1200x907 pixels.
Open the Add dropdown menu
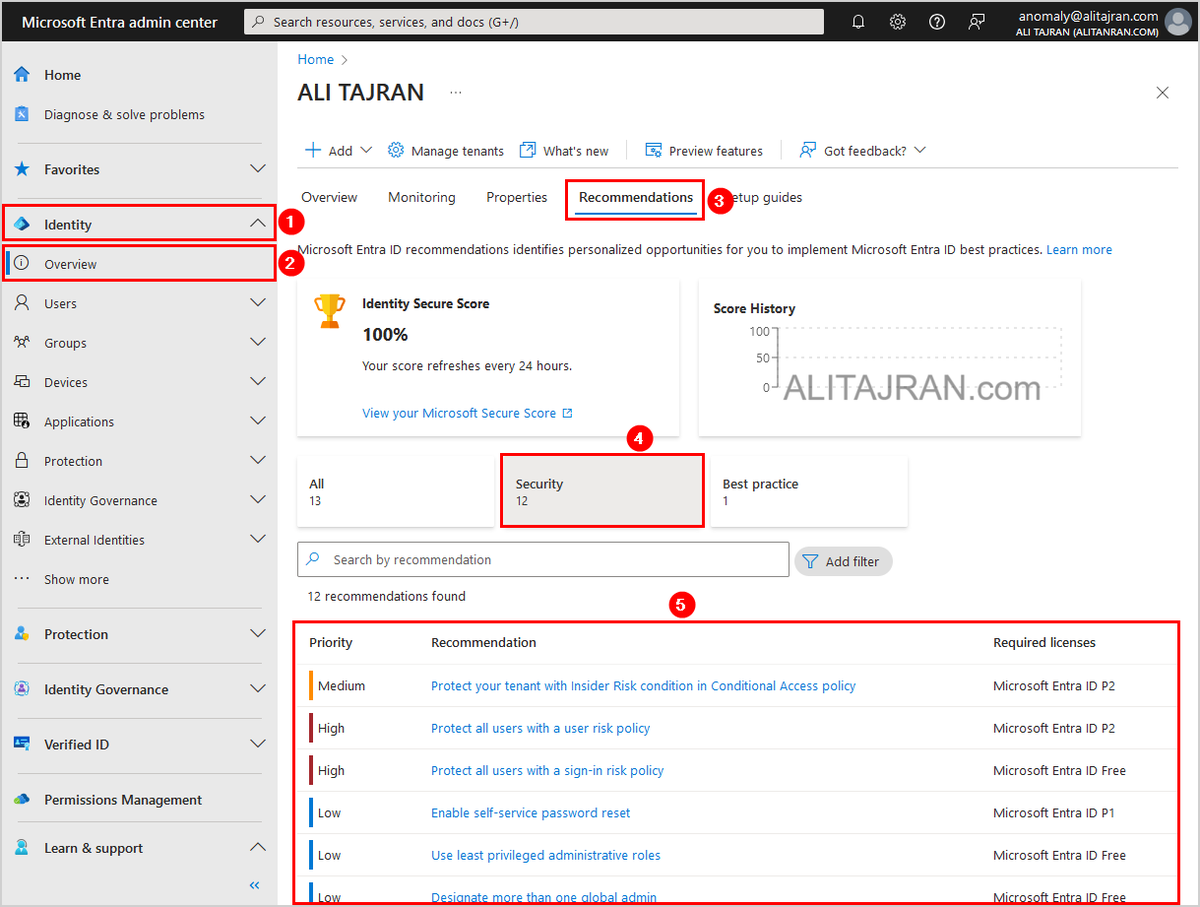coord(338,149)
